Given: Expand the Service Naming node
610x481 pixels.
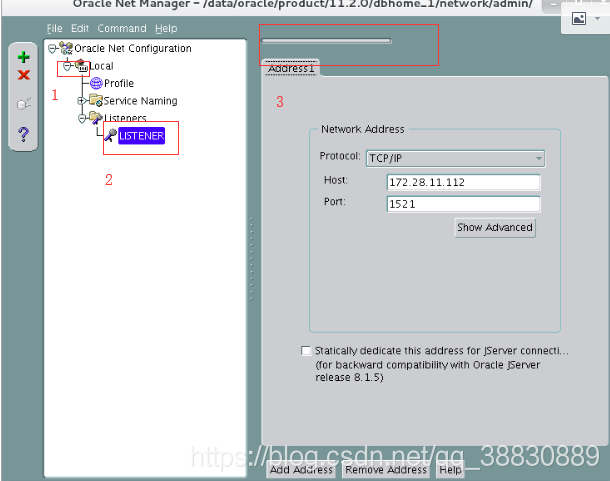Looking at the screenshot, I should coord(81,101).
